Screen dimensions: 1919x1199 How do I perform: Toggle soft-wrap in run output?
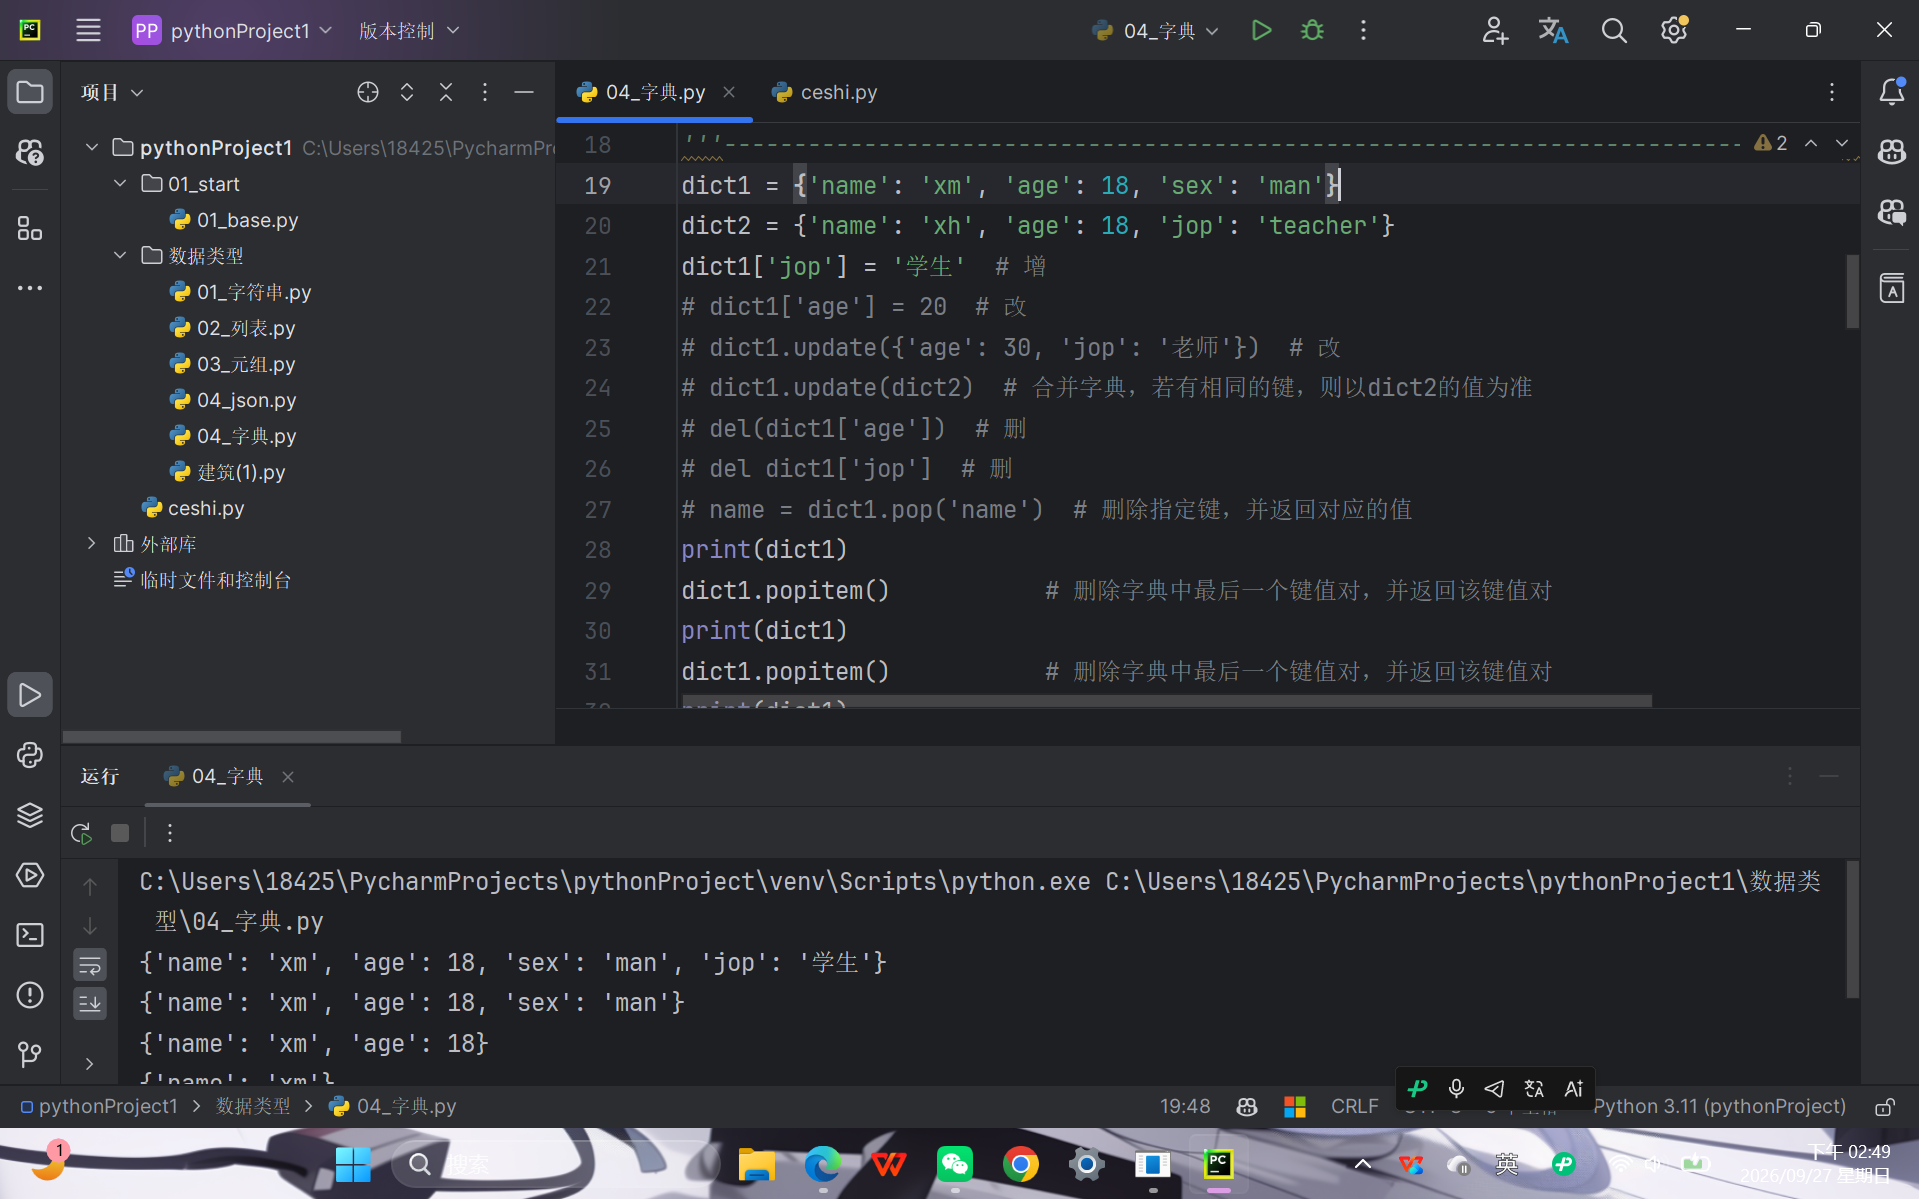(x=90, y=965)
